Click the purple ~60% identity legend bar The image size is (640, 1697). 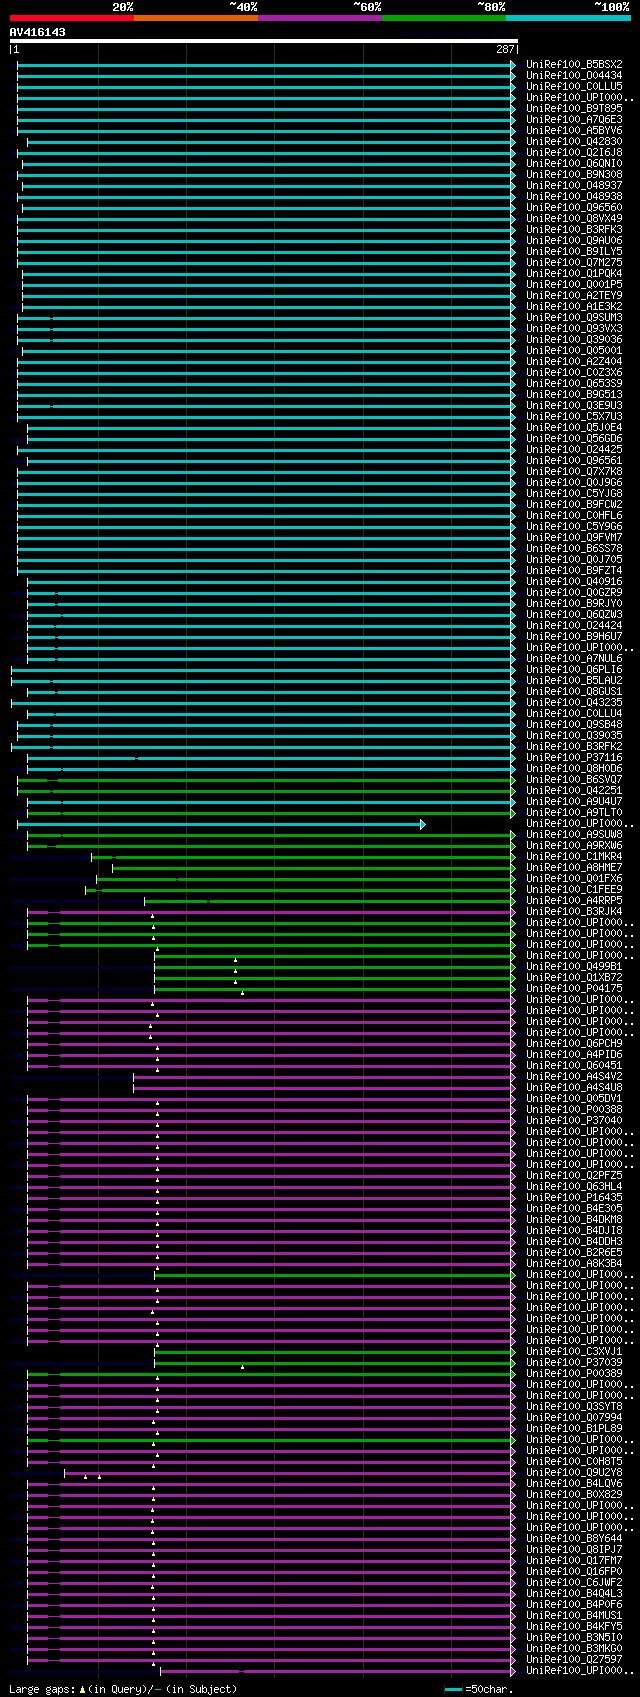(x=320, y=18)
